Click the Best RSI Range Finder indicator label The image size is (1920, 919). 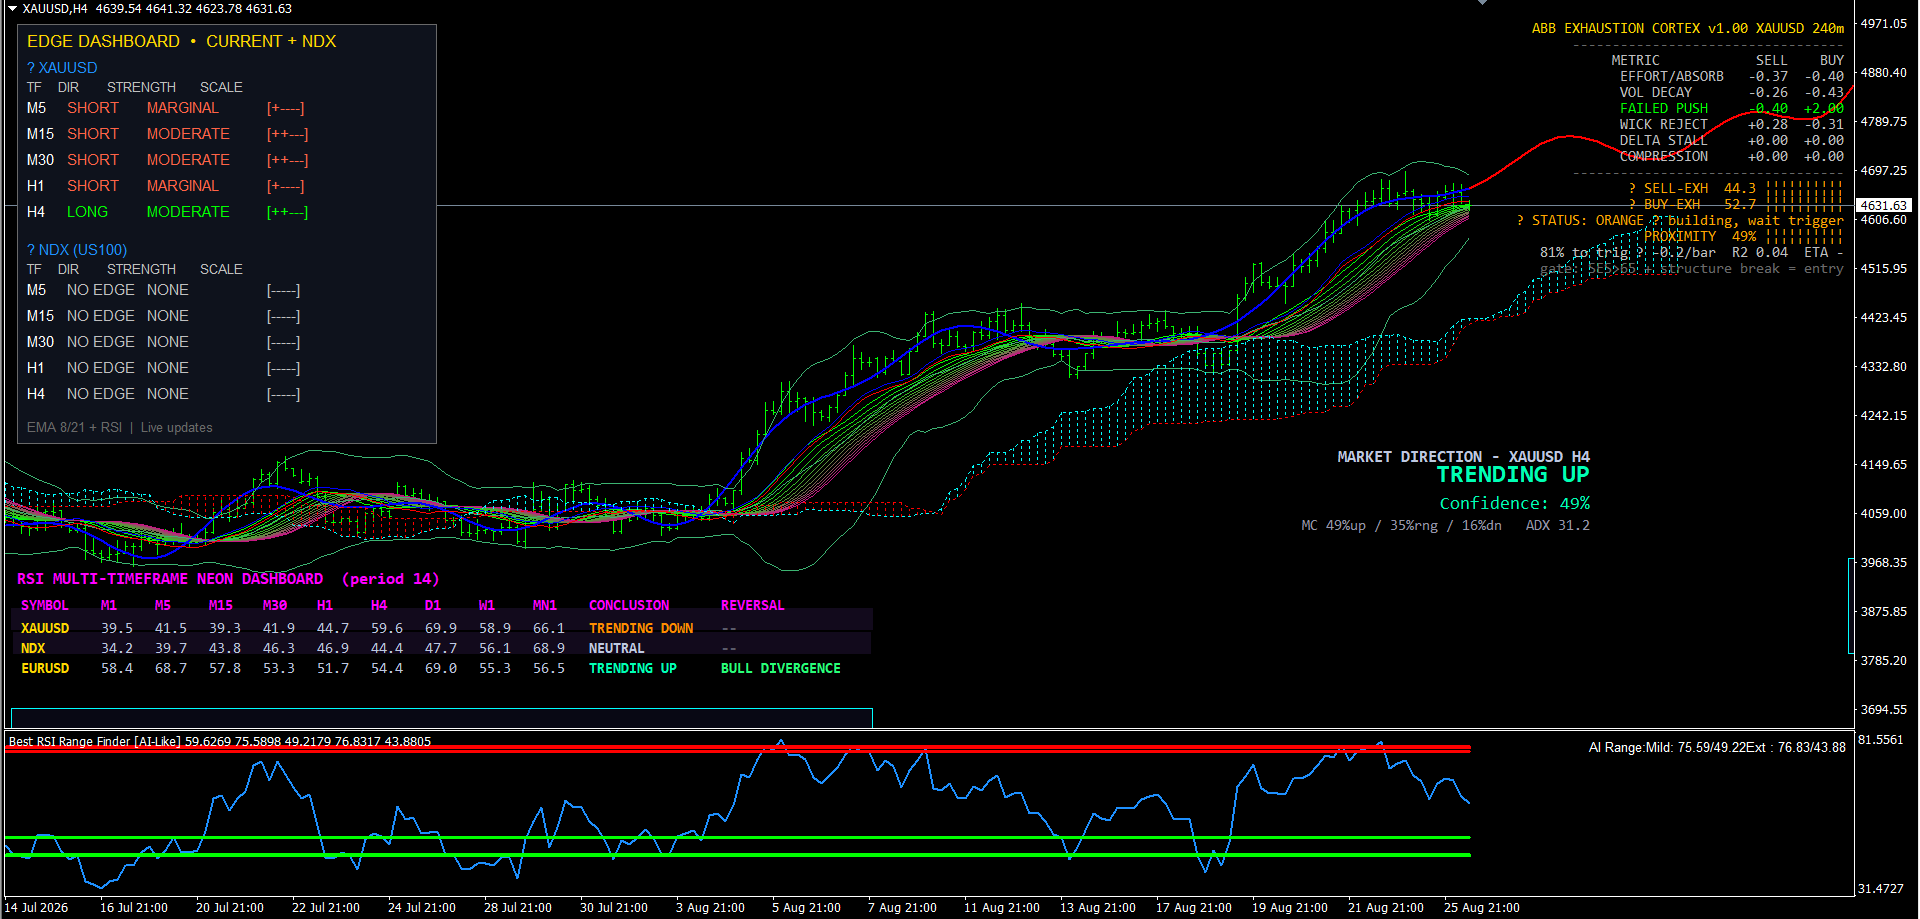[95, 741]
